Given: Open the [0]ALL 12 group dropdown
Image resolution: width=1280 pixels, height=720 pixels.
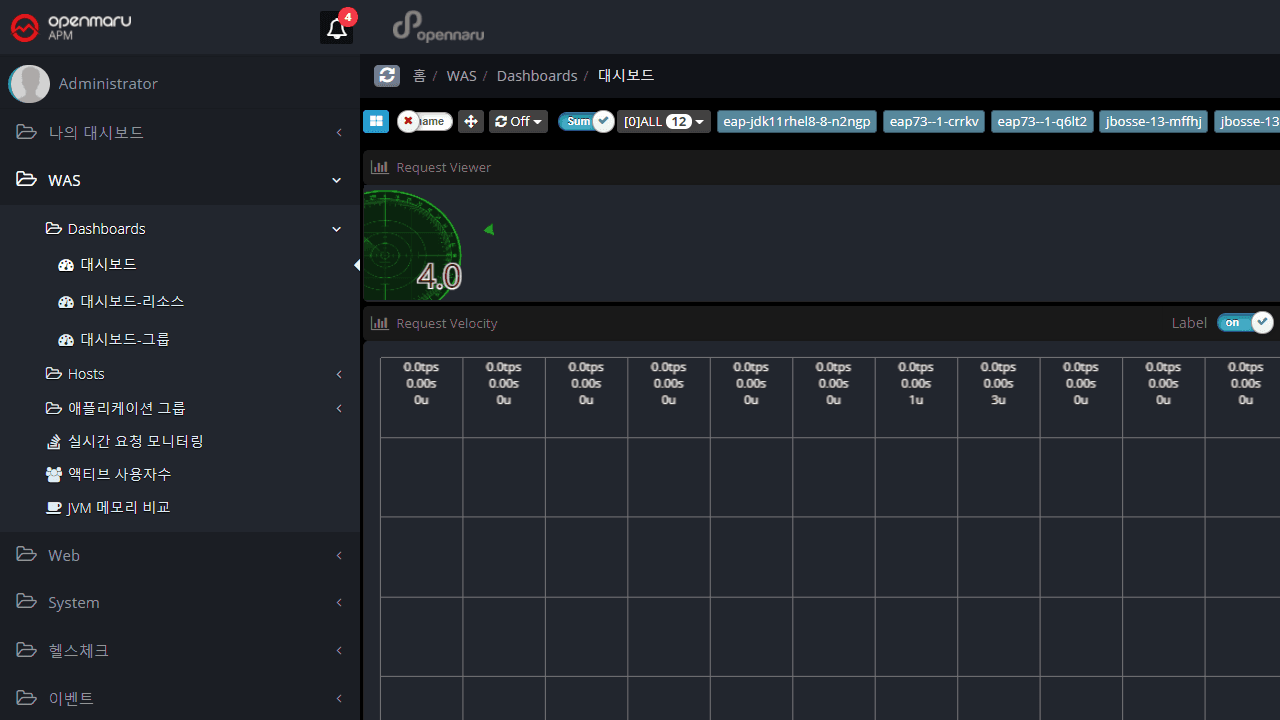Looking at the screenshot, I should [663, 121].
